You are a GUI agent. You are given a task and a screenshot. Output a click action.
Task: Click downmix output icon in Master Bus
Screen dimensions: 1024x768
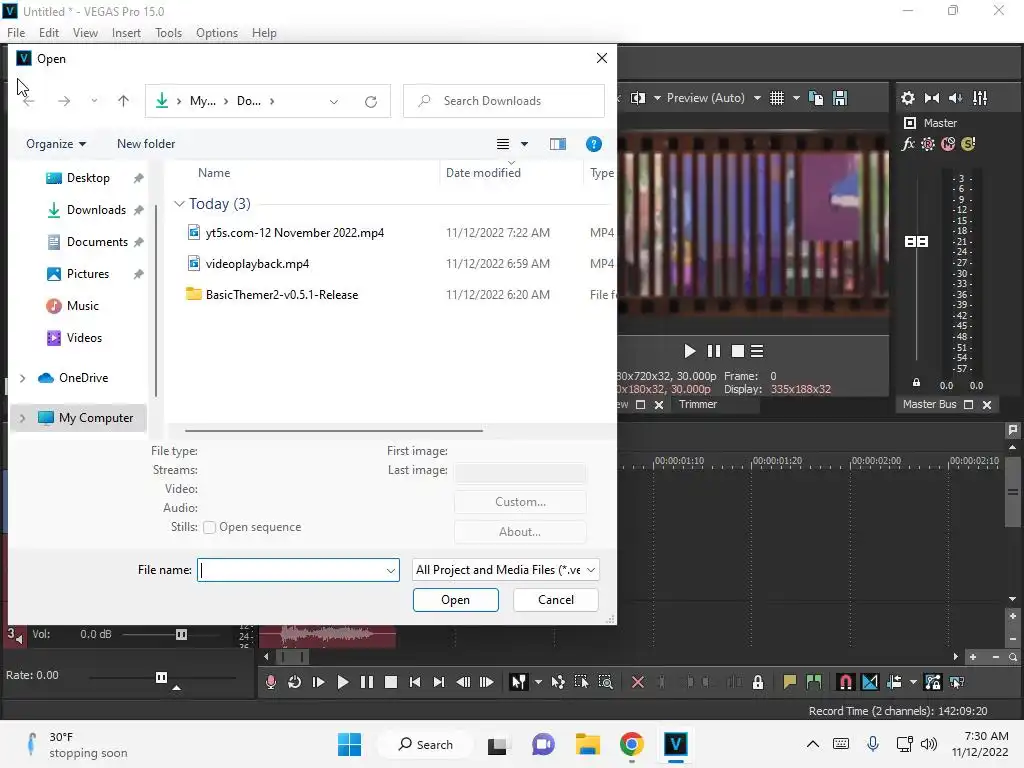click(932, 98)
